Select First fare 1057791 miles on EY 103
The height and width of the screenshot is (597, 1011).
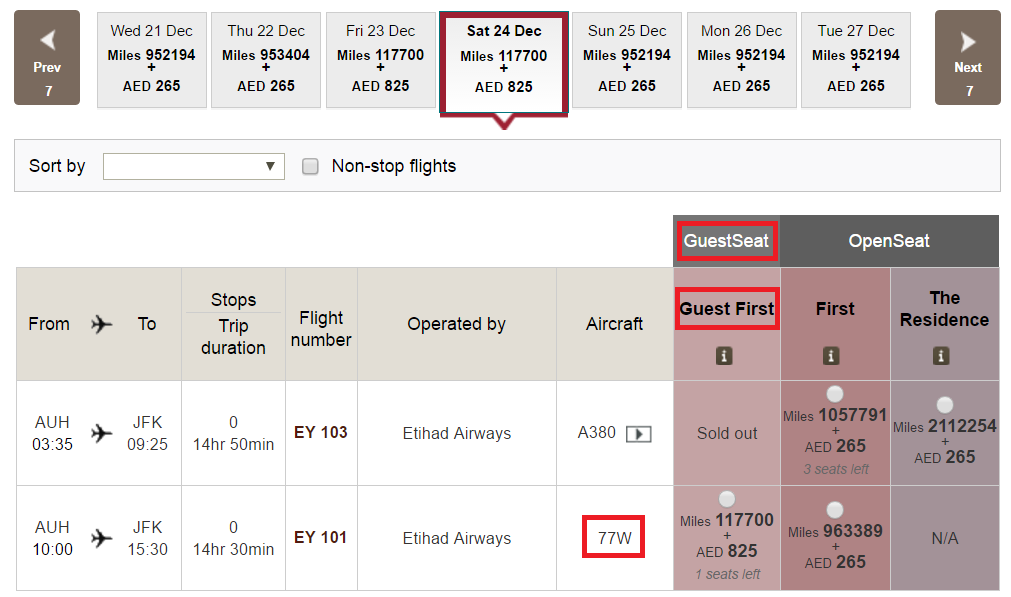[834, 394]
